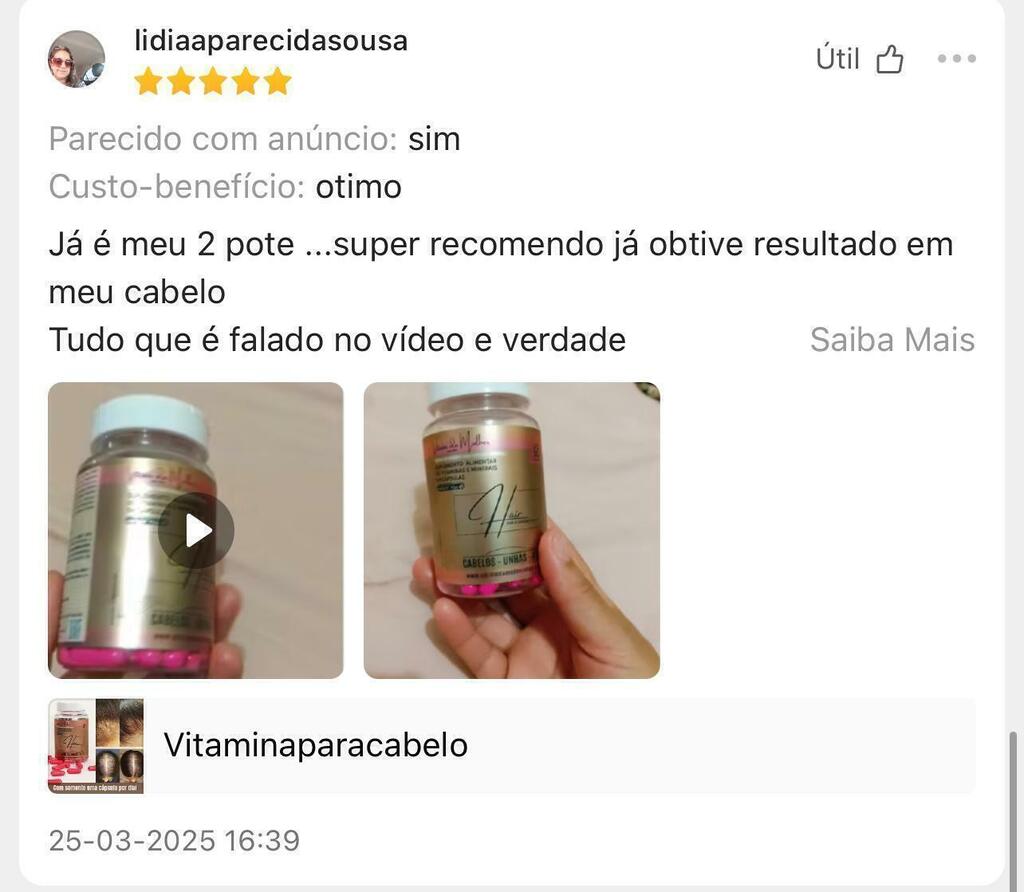Expand review with Saiba Mais
1024x892 pixels.
point(892,340)
